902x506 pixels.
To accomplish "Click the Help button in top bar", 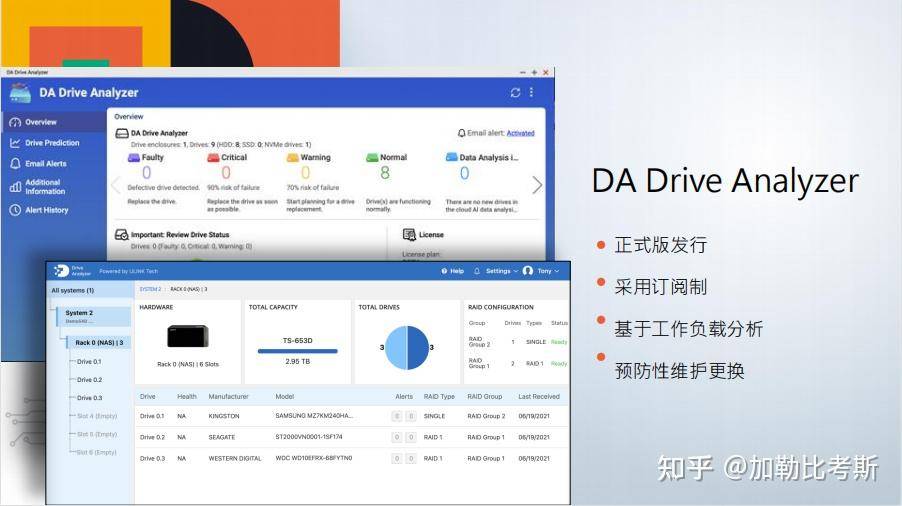I will tap(452, 271).
